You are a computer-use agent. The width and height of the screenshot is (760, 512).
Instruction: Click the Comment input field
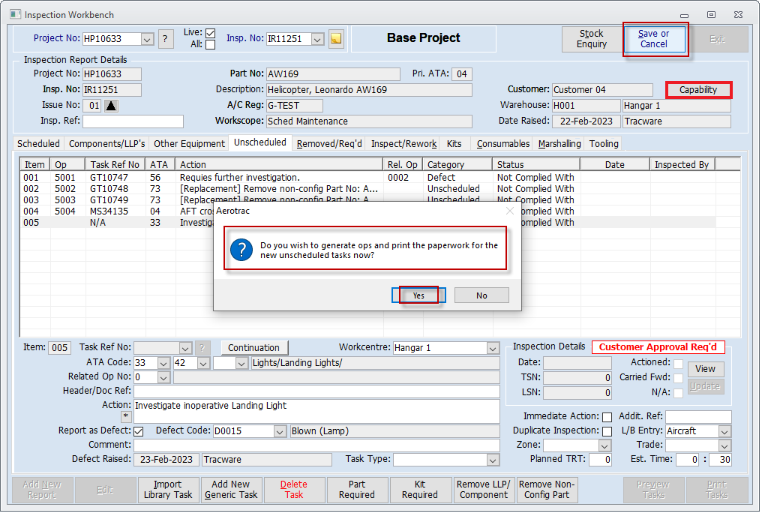pos(316,445)
